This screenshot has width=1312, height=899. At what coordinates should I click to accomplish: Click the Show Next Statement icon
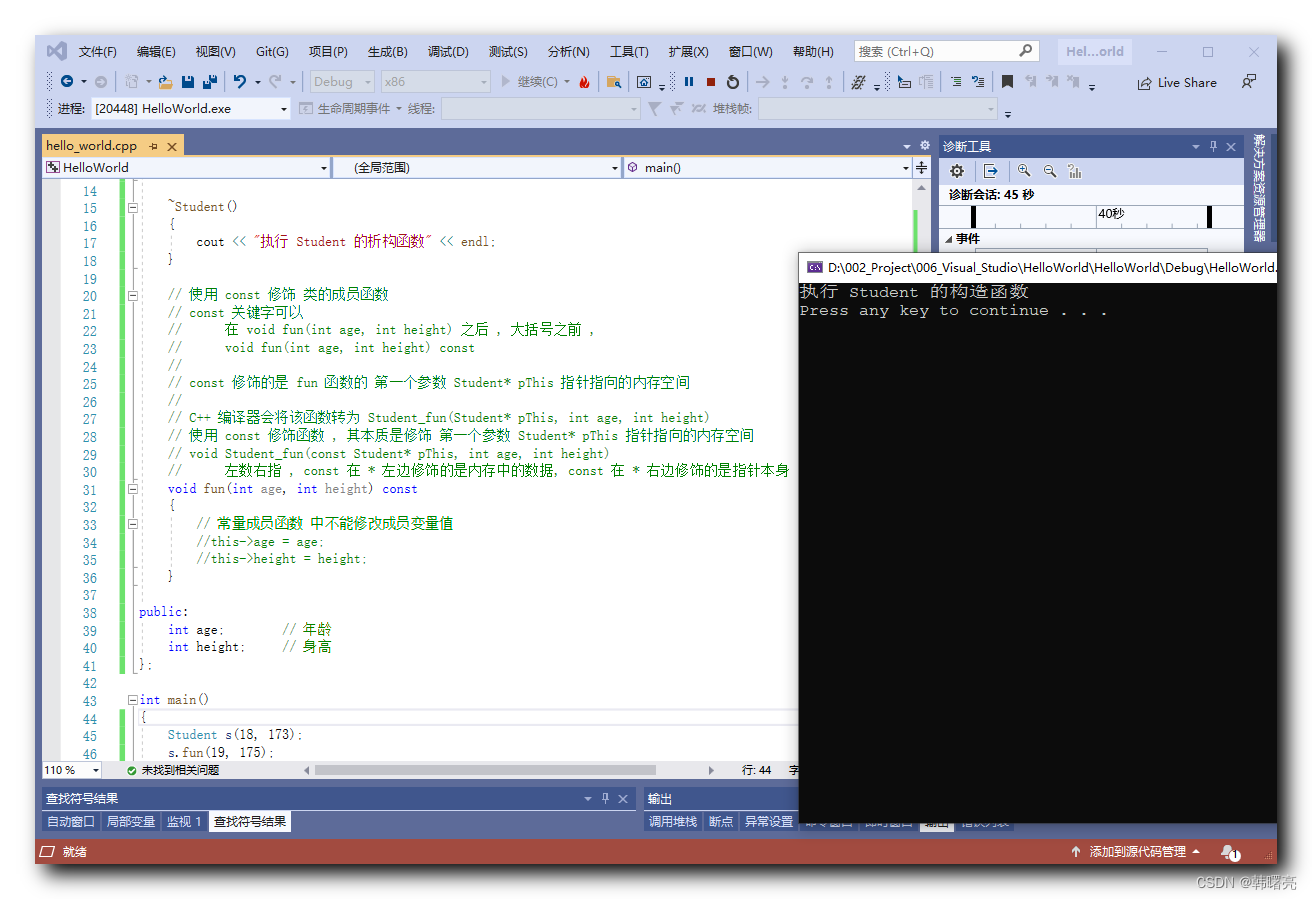coord(763,82)
